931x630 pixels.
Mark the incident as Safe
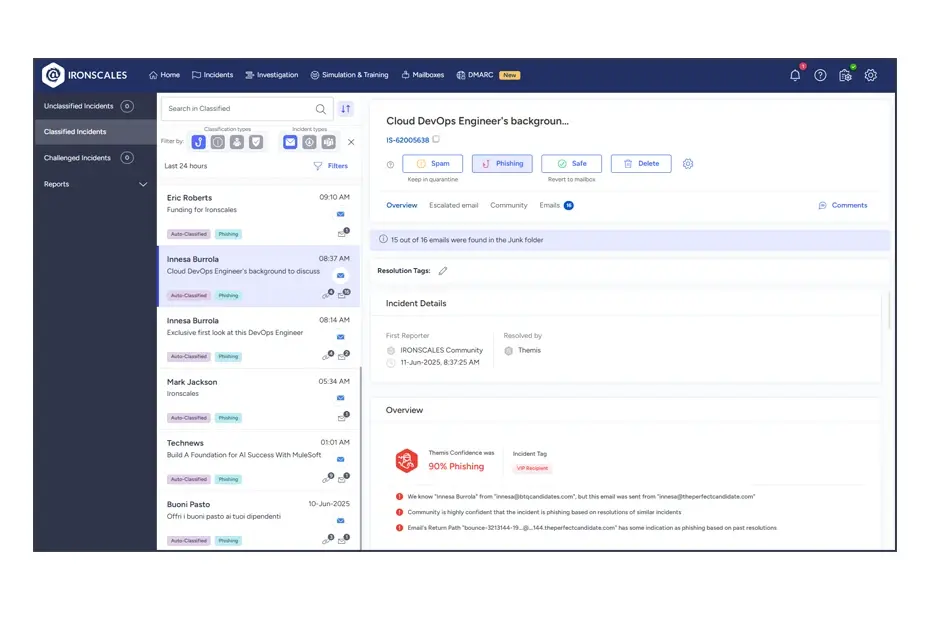pos(571,164)
